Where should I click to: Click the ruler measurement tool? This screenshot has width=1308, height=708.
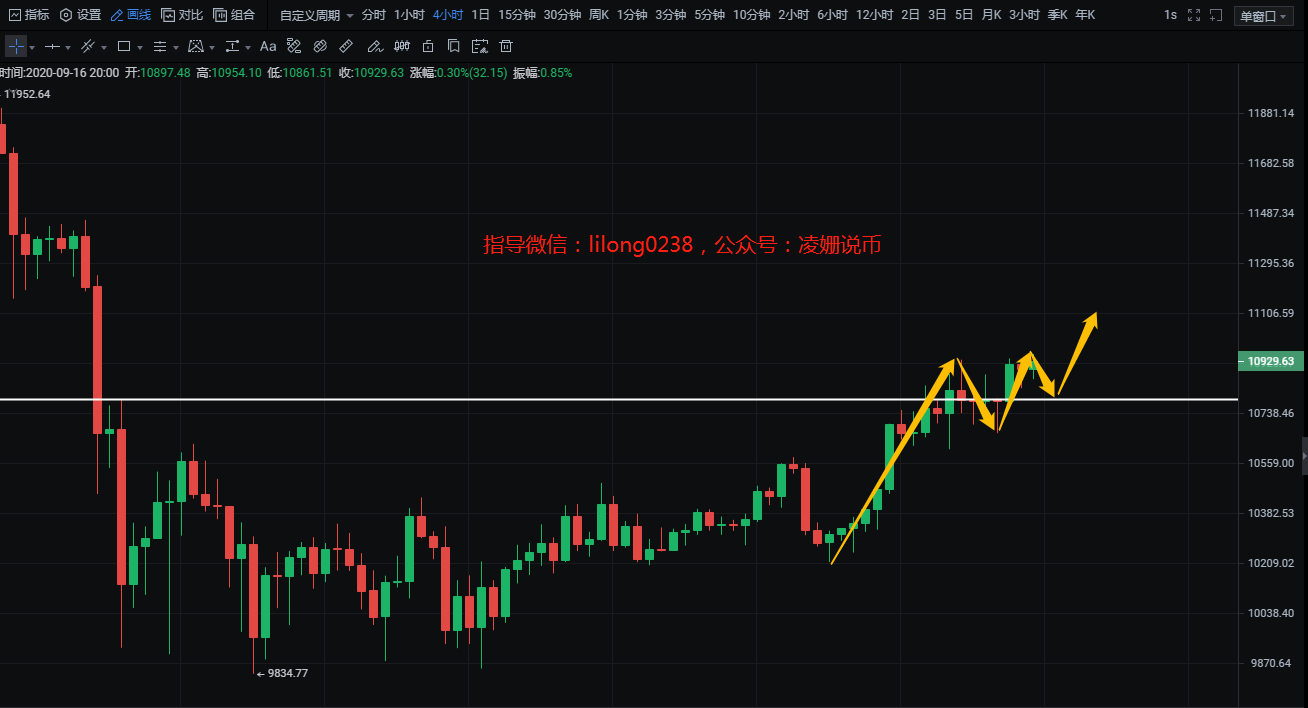tap(346, 47)
